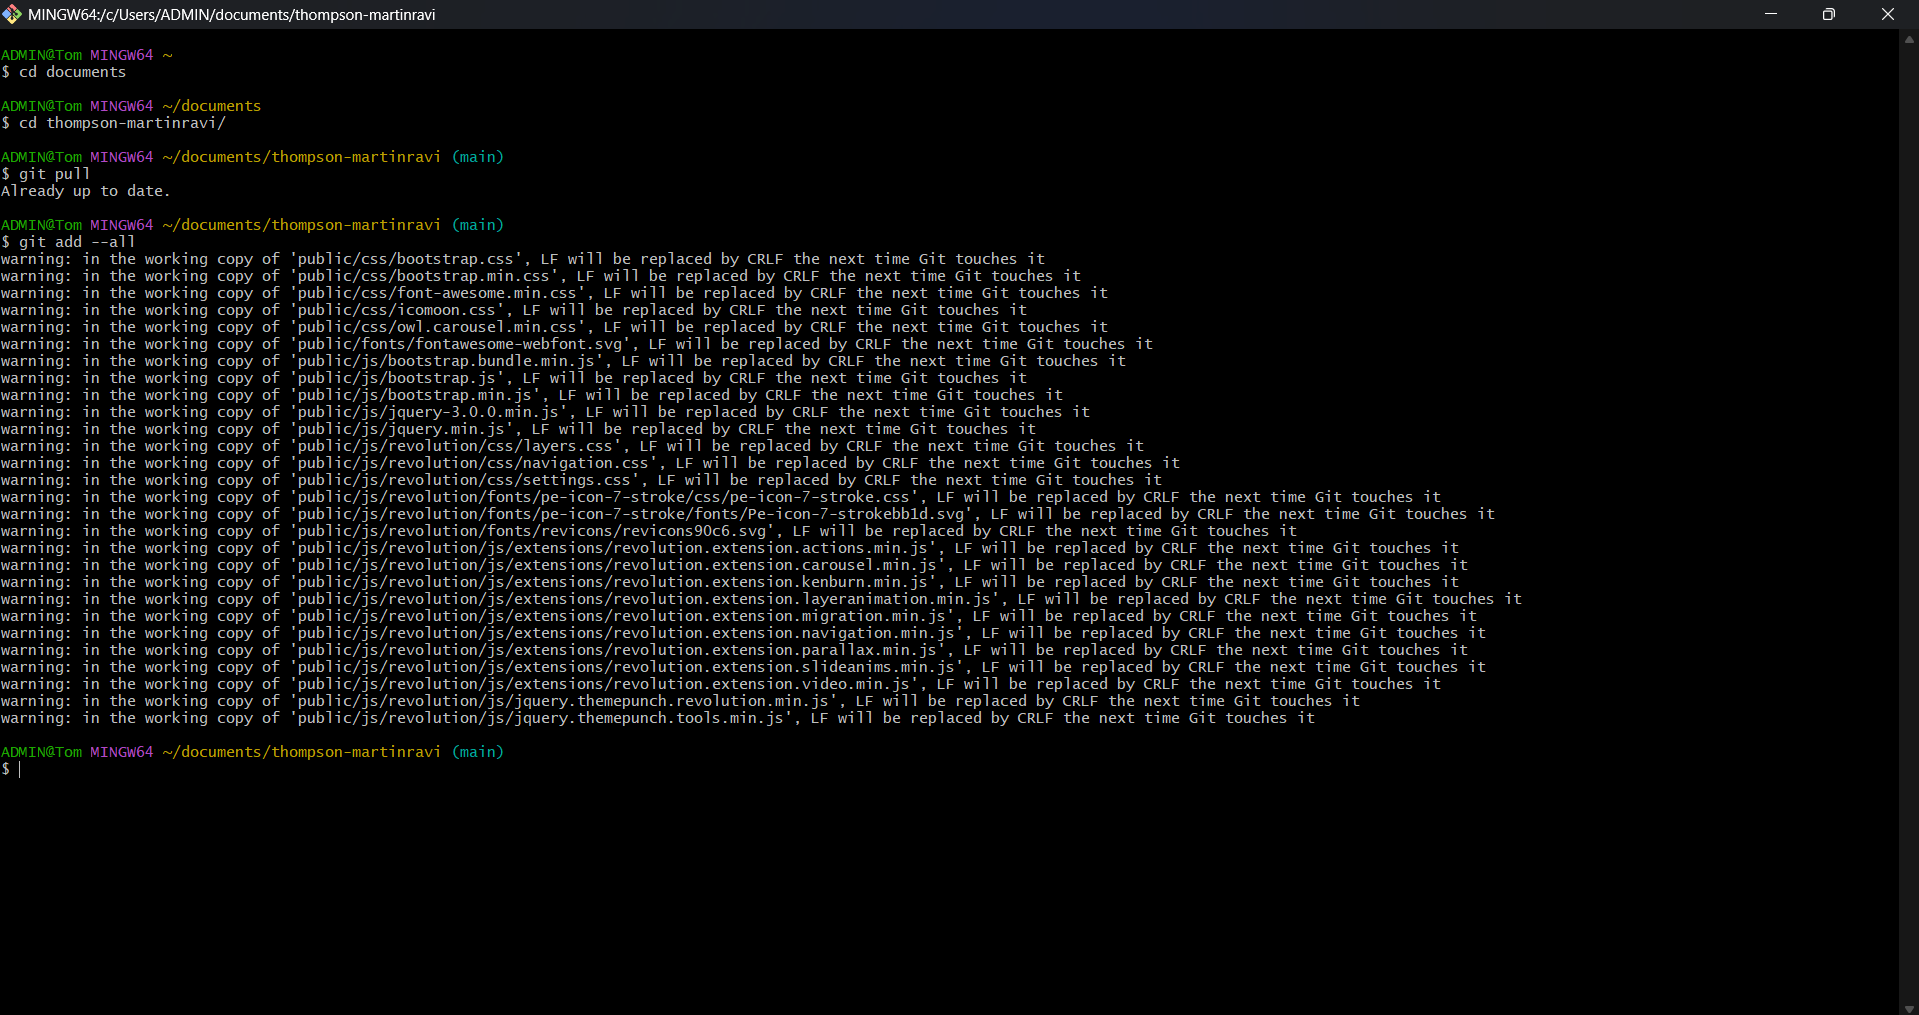Viewport: 1919px width, 1015px height.
Task: Click warning line for 'revolution.extension.actions.min.js'
Action: point(730,548)
